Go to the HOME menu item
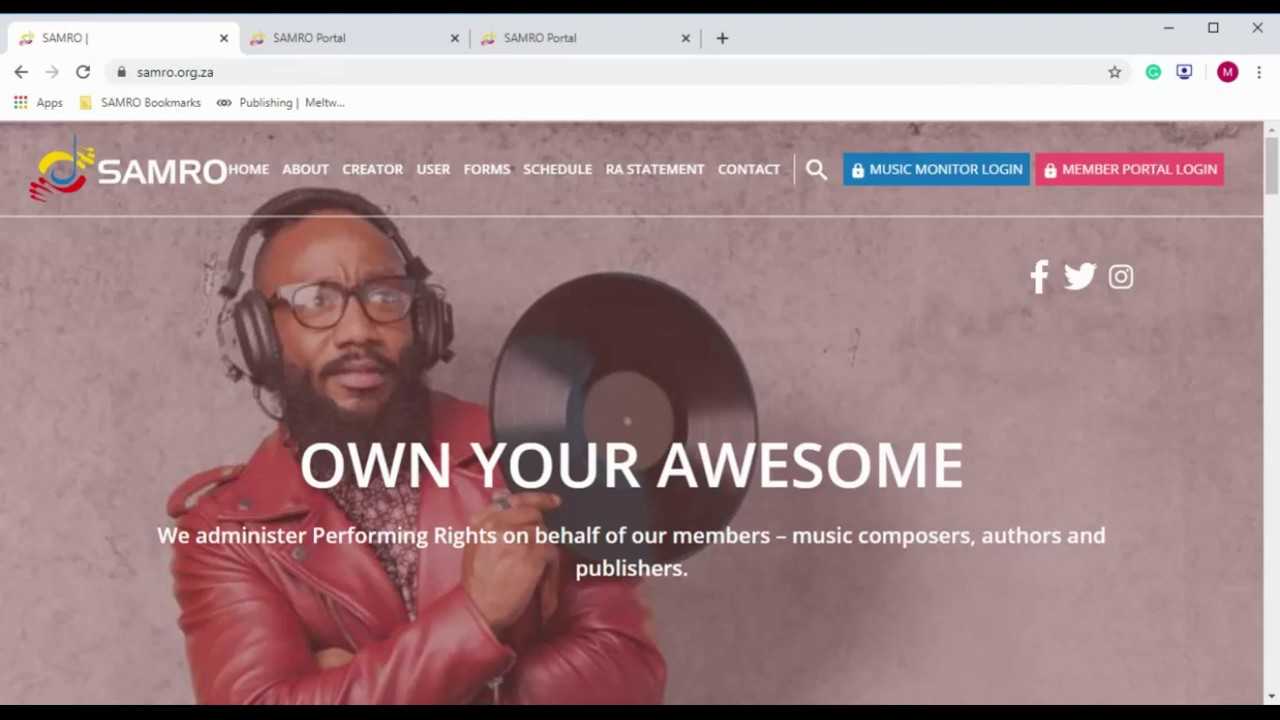This screenshot has height=720, width=1280. coord(248,170)
